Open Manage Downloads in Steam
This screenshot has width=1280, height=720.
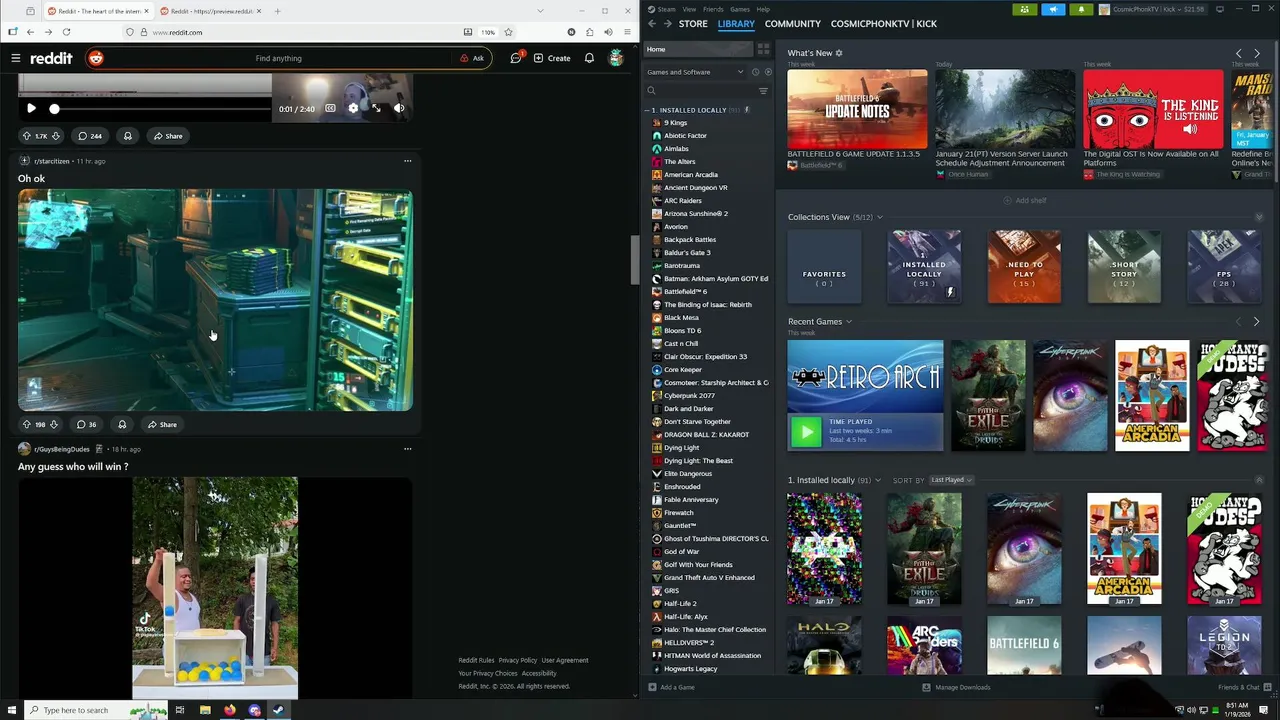pos(956,687)
